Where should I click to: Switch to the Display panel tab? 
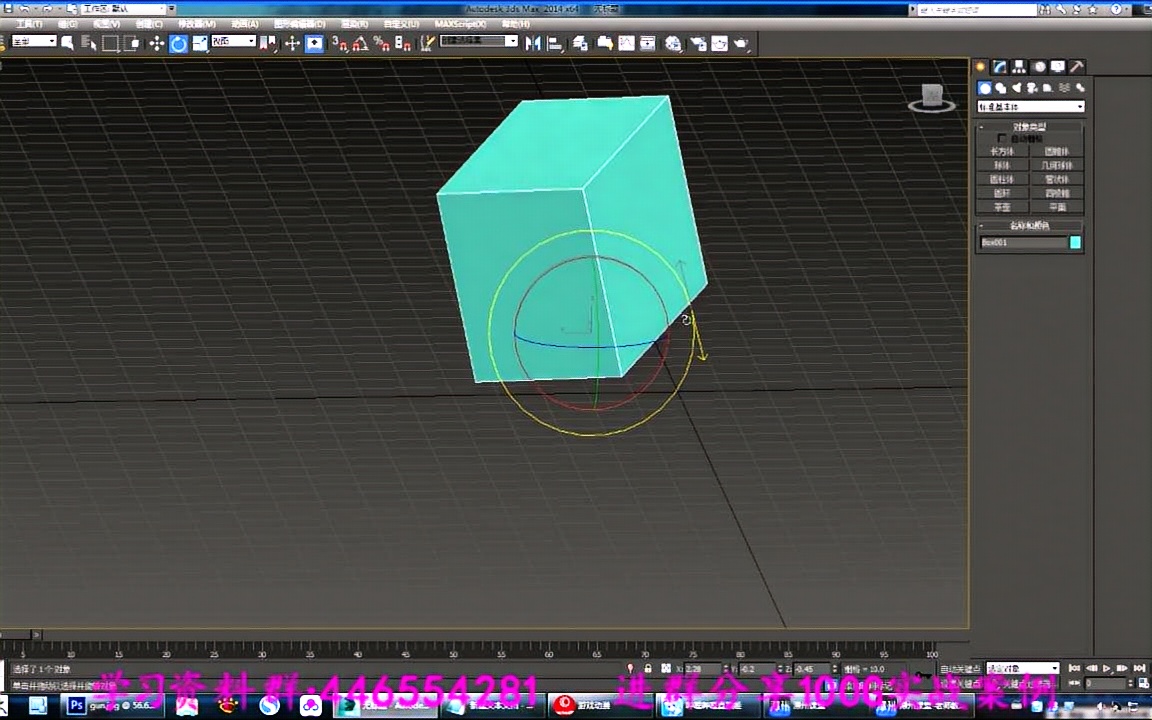(x=1057, y=67)
